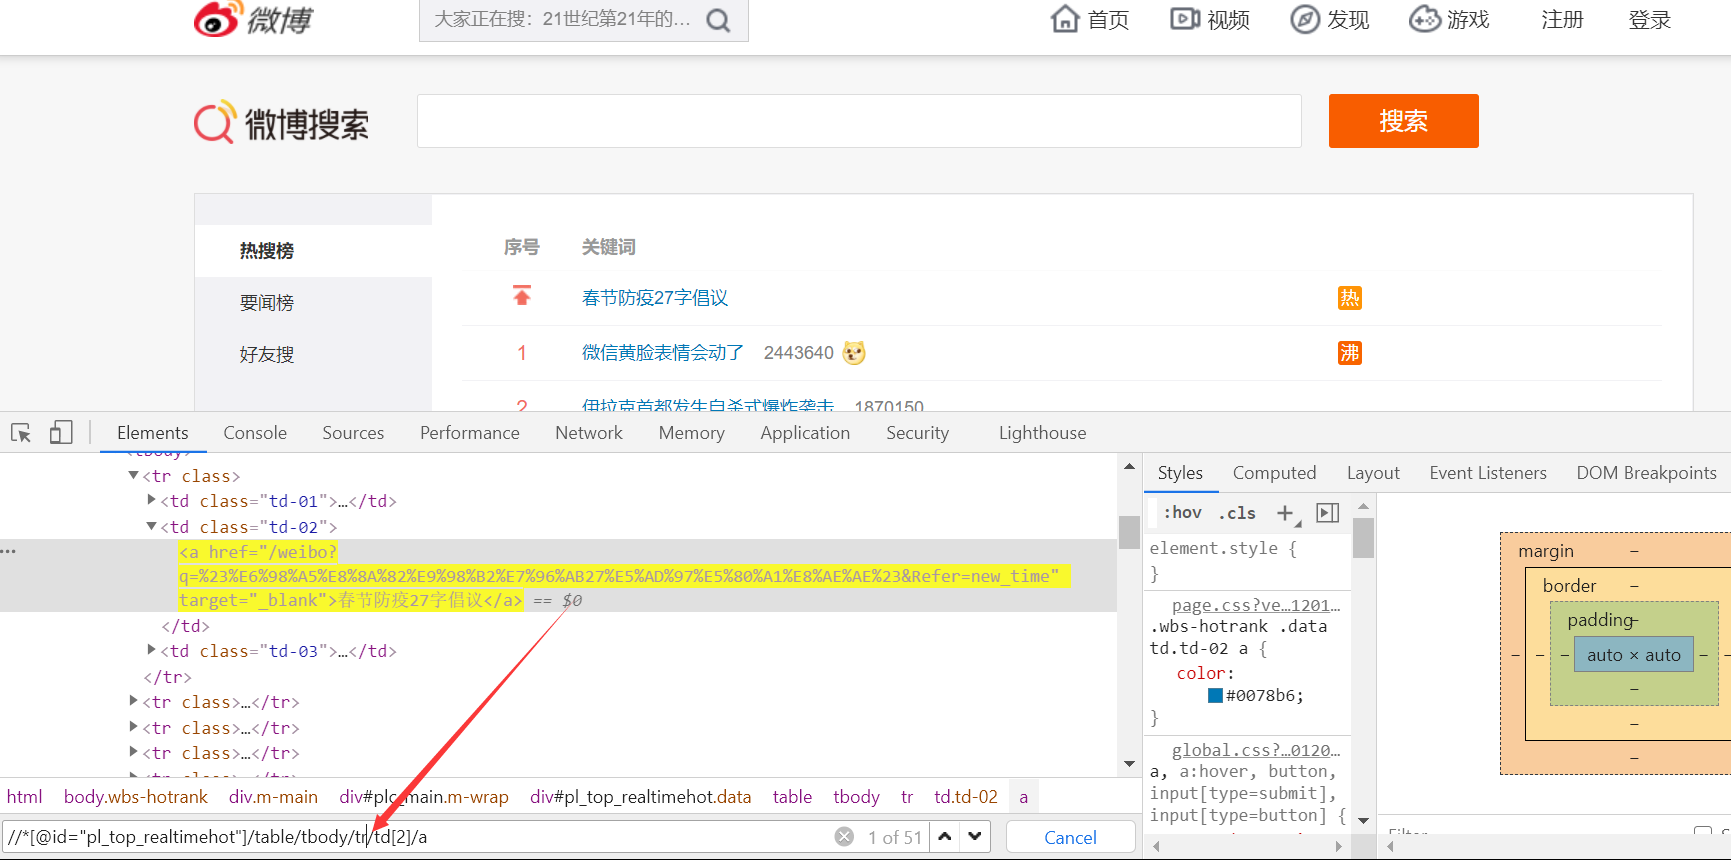Open the 发现 discover compass icon
1731x860 pixels.
(x=1304, y=19)
